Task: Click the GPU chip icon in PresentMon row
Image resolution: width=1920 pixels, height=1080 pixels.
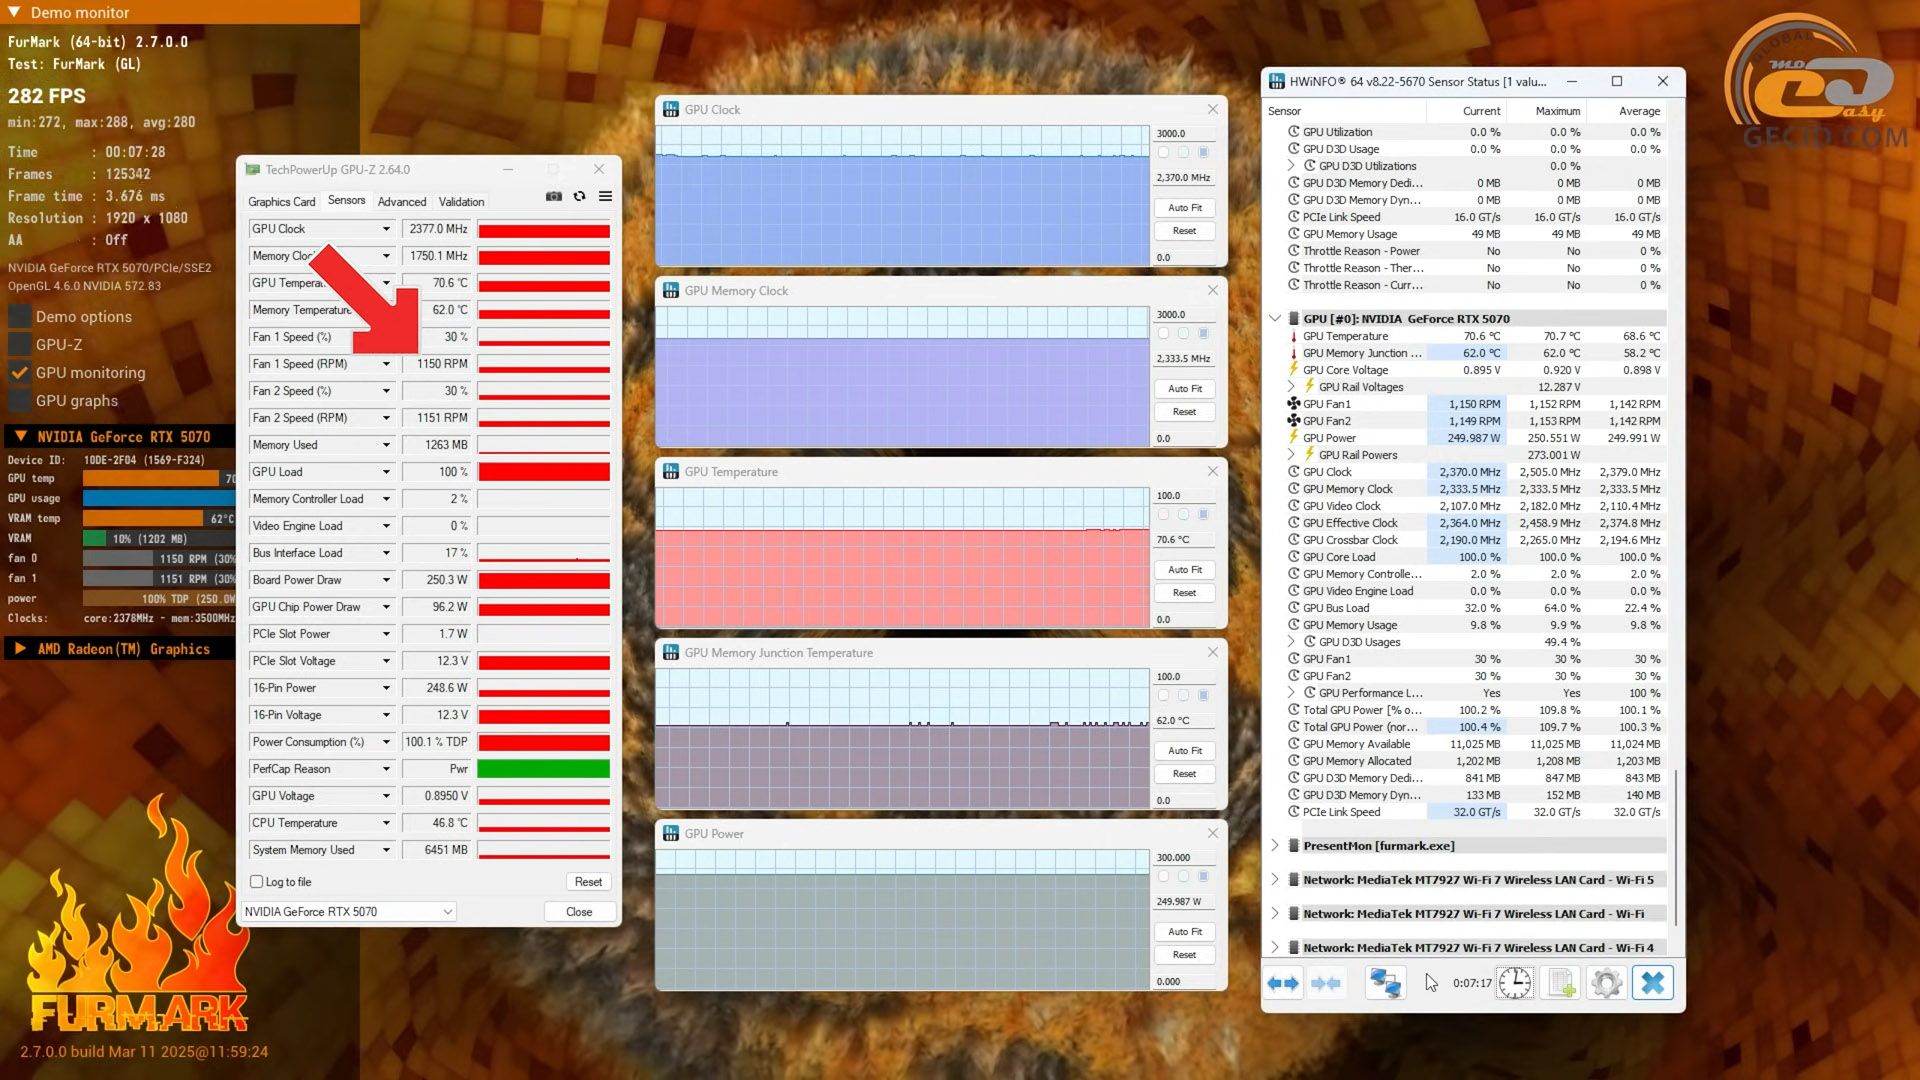Action: click(x=1293, y=846)
